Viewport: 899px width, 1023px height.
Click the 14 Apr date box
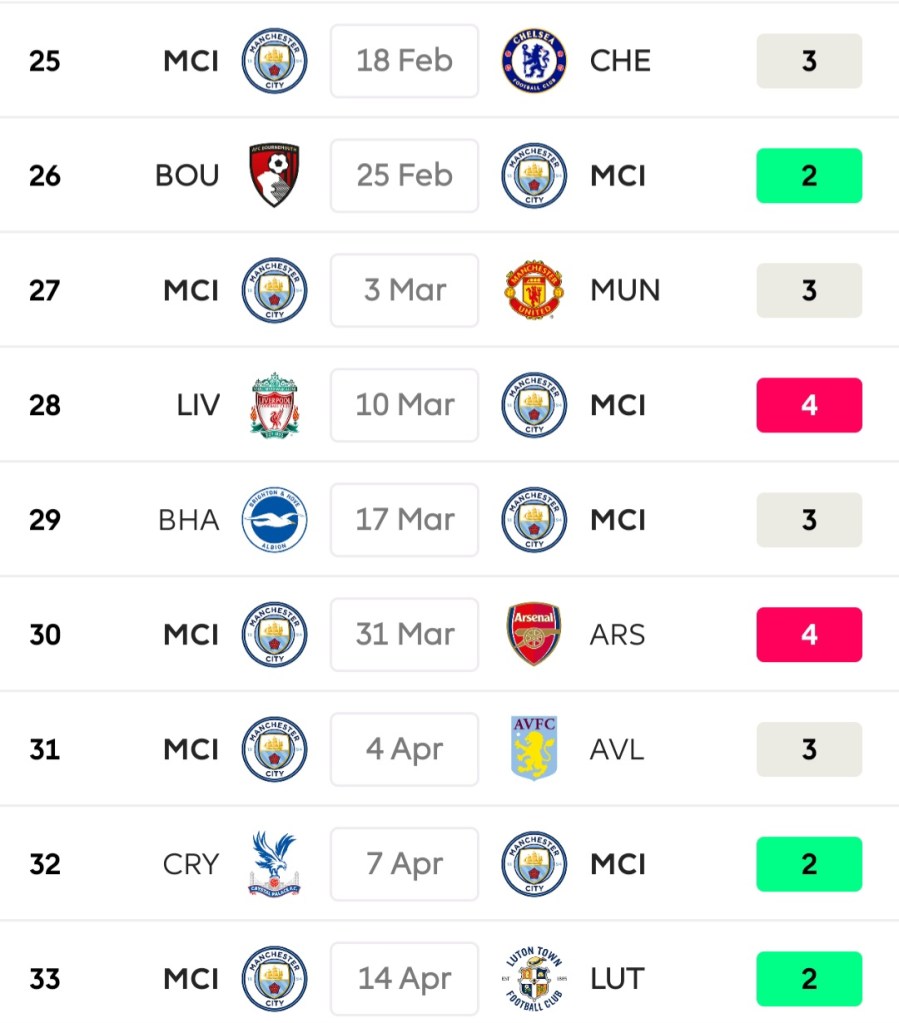click(x=404, y=978)
